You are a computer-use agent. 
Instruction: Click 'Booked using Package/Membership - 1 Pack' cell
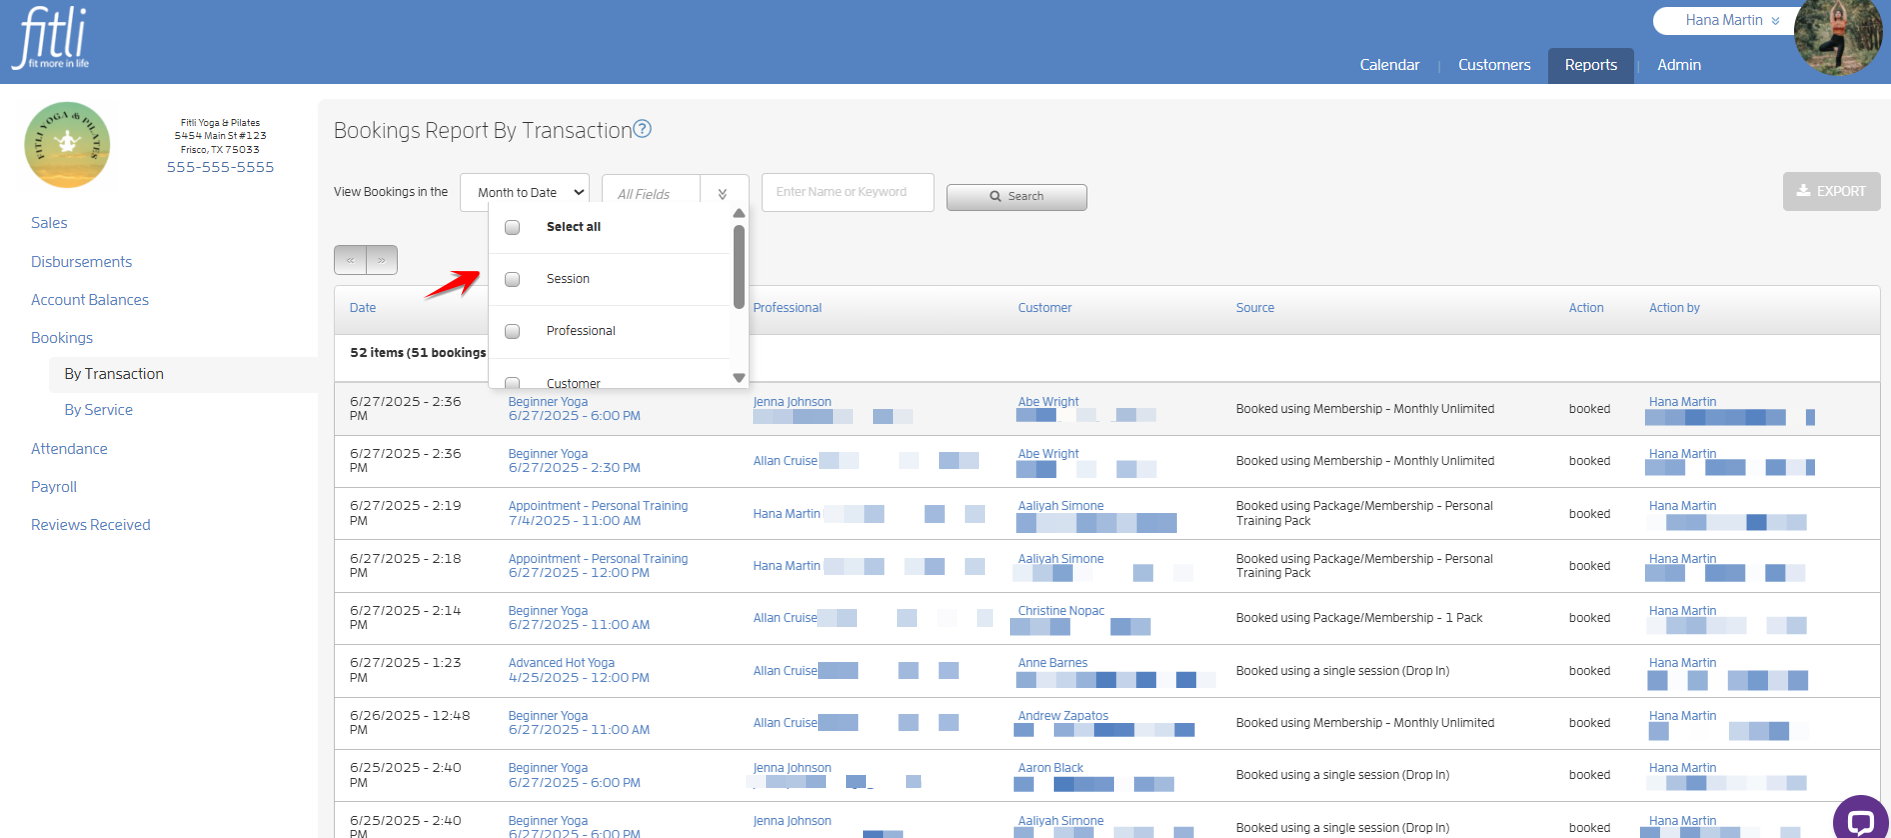click(x=1359, y=618)
